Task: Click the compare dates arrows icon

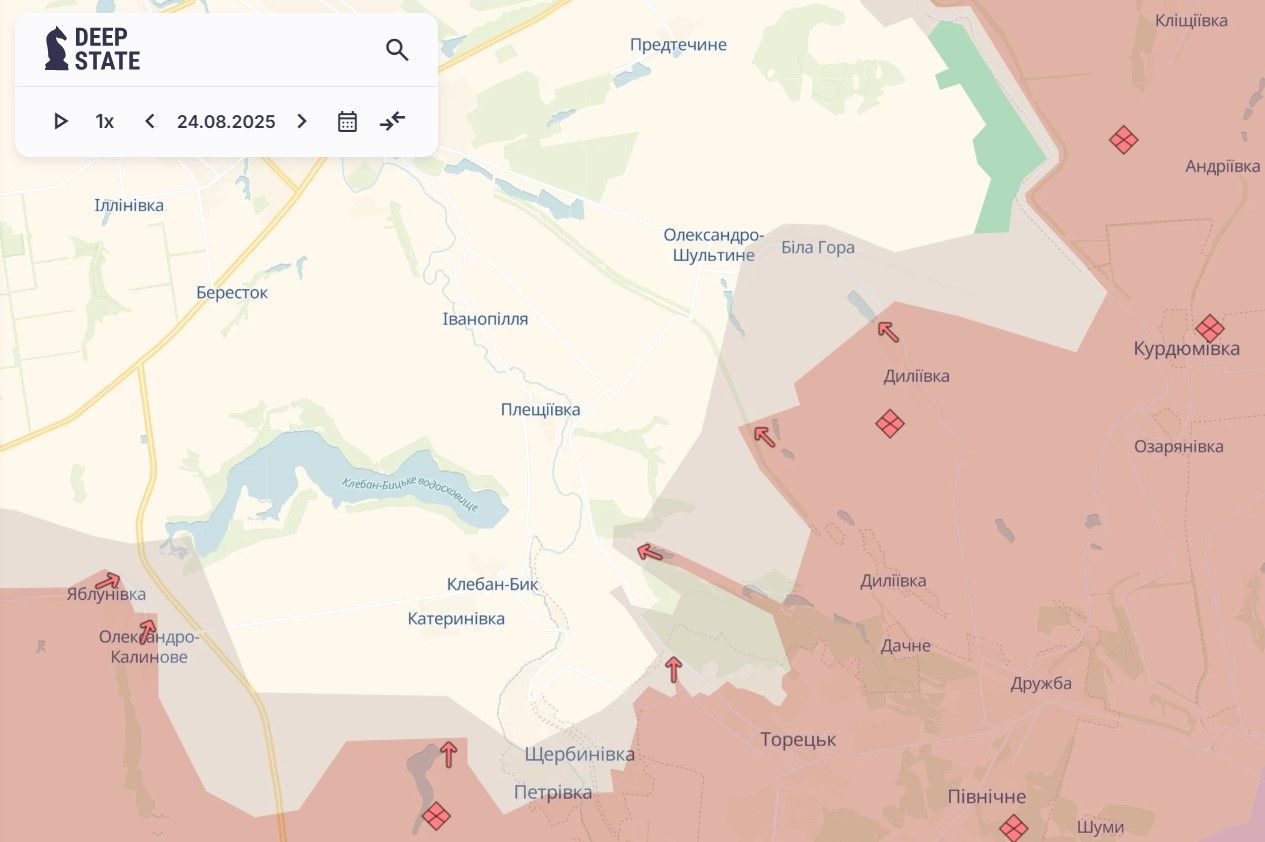Action: (x=392, y=122)
